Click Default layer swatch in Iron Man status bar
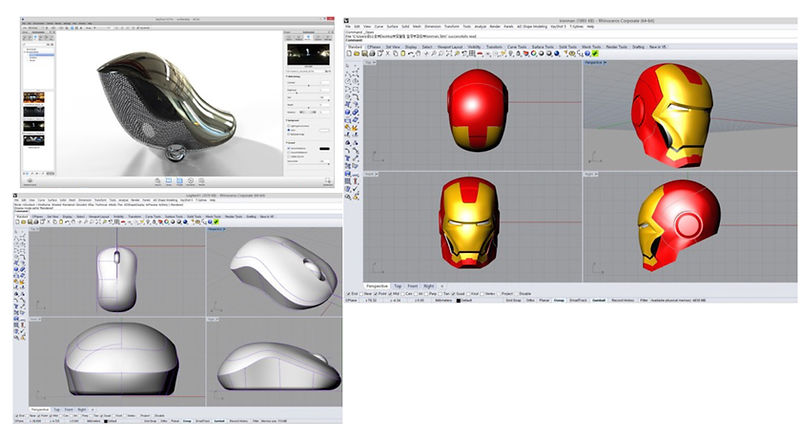Viewport: 800px width, 439px height. [459, 300]
